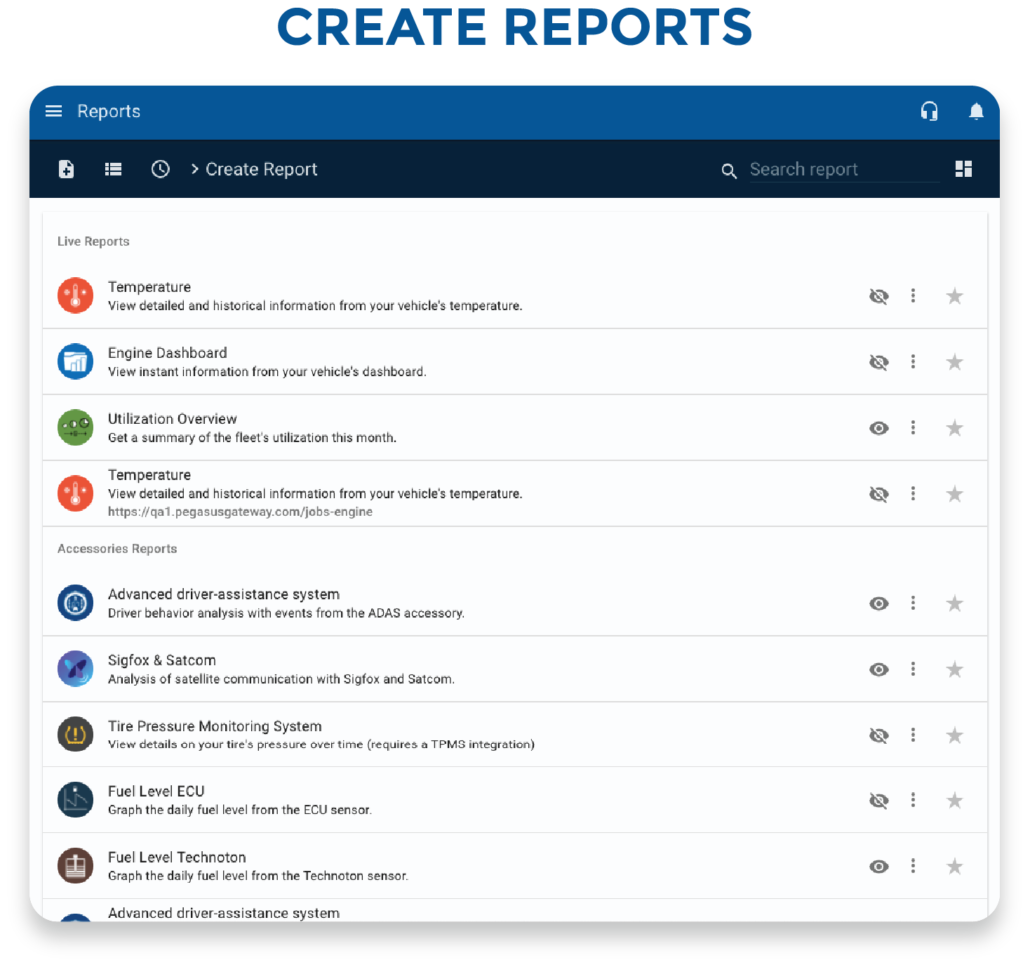Image resolution: width=1030 pixels, height=967 pixels.
Task: Click the Reports title in header
Action: coord(108,111)
